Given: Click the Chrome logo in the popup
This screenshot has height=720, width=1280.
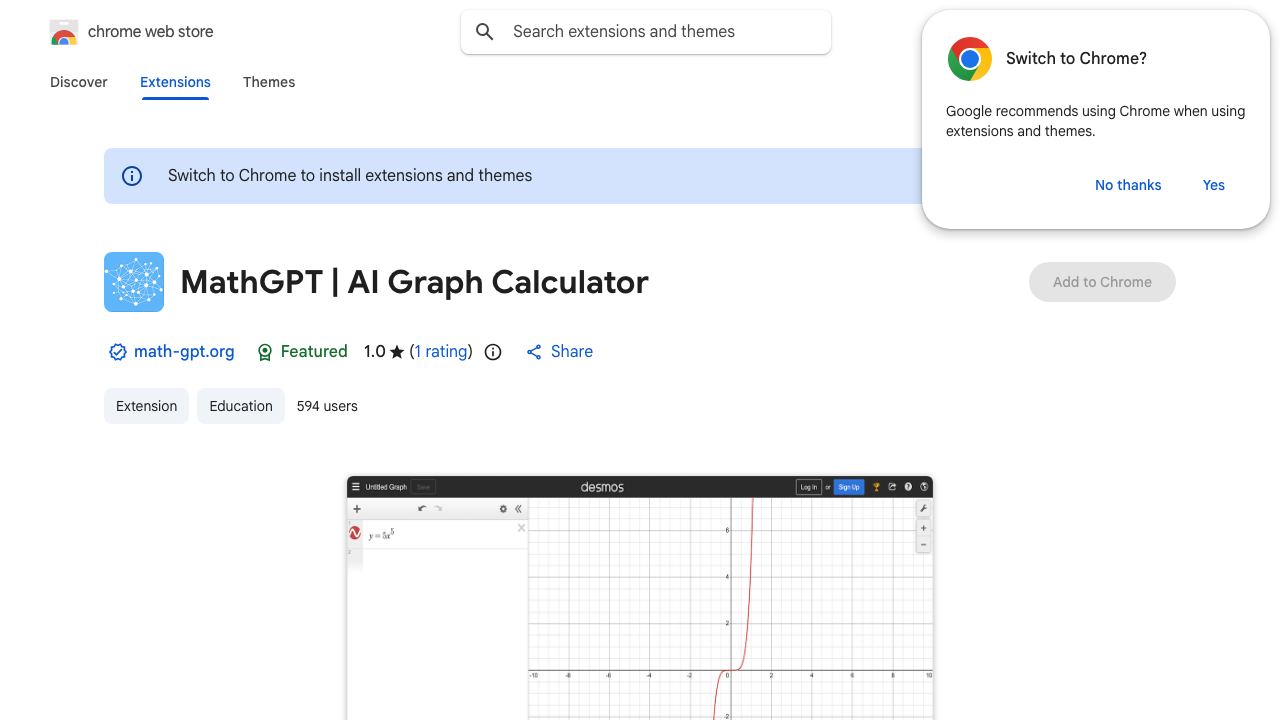Looking at the screenshot, I should pos(970,59).
